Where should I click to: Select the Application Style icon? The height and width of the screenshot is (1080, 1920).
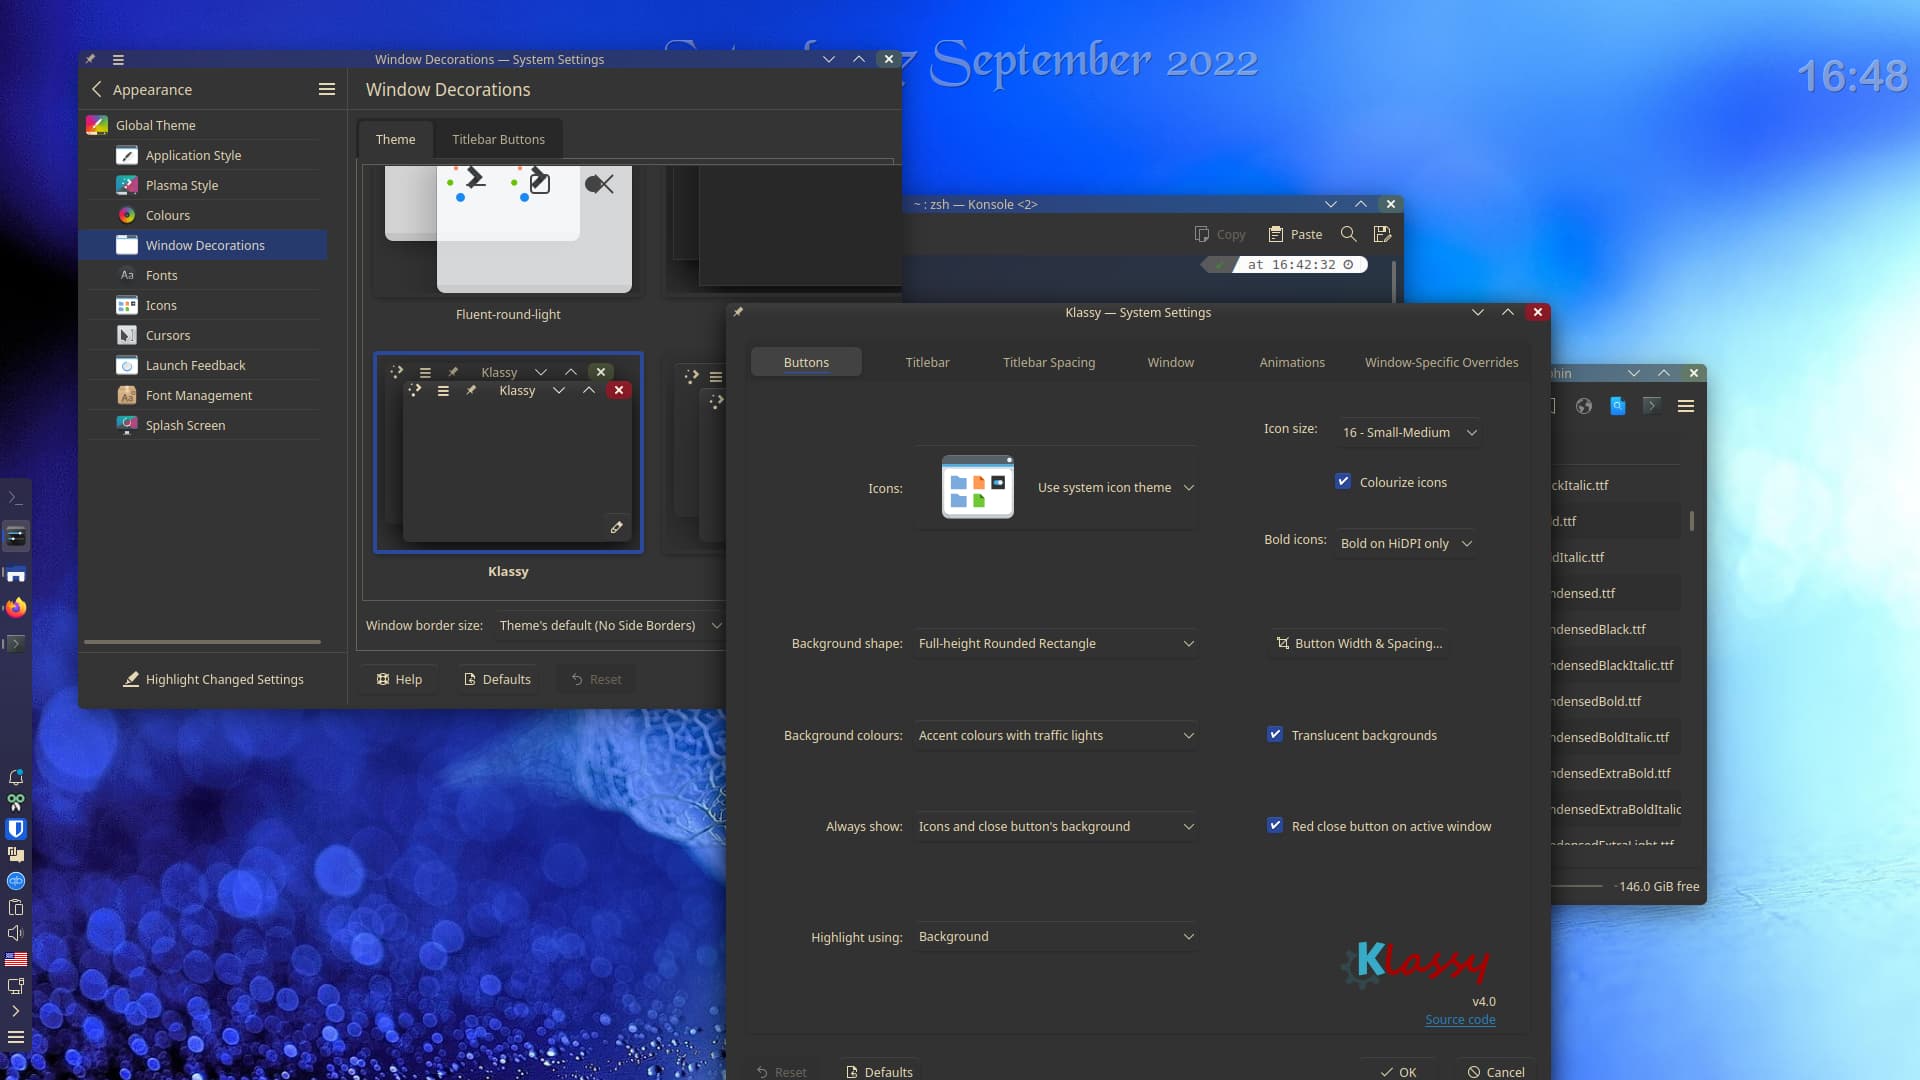click(x=127, y=155)
